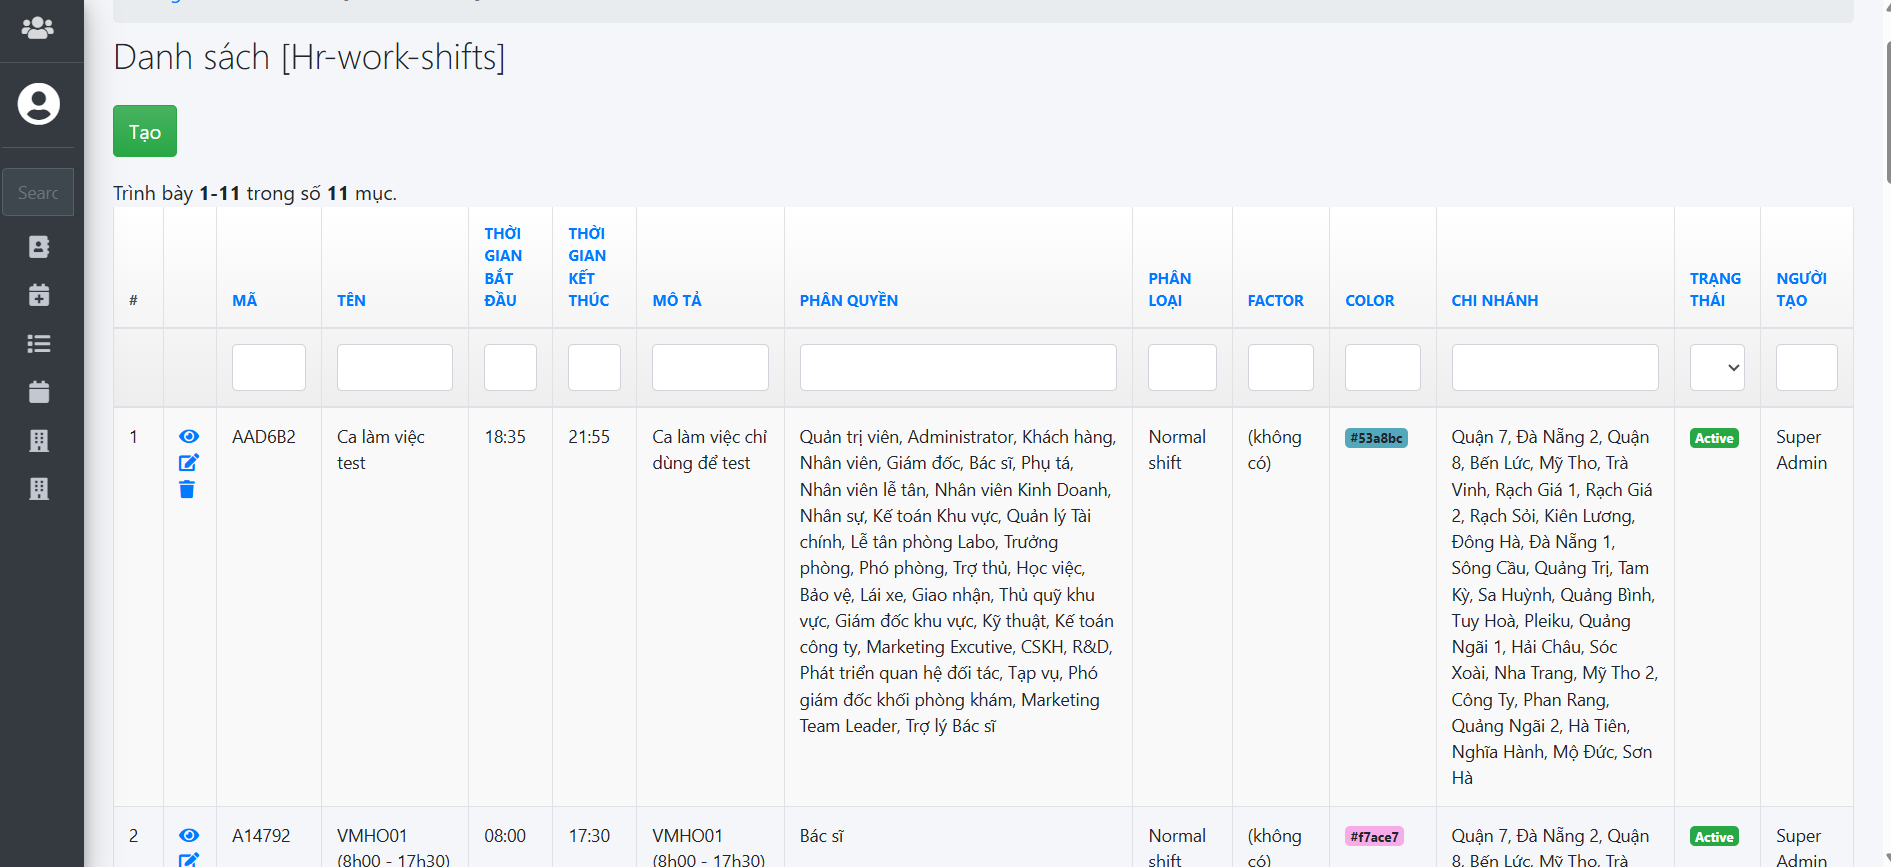The width and height of the screenshot is (1891, 867).
Task: Sort table by Tên column header
Action: click(351, 300)
